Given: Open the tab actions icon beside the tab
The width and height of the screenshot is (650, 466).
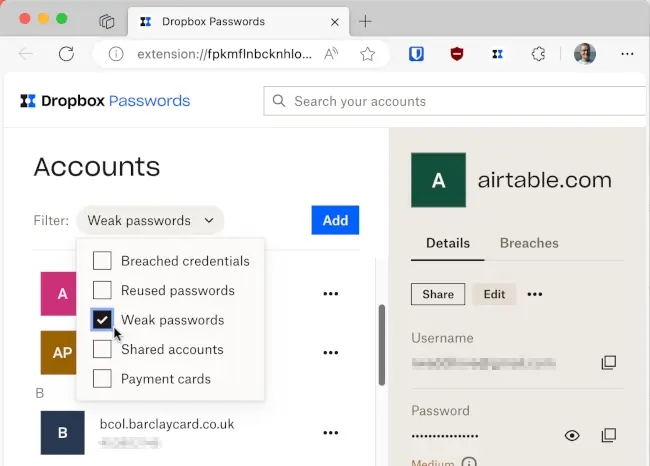Looking at the screenshot, I should (107, 21).
